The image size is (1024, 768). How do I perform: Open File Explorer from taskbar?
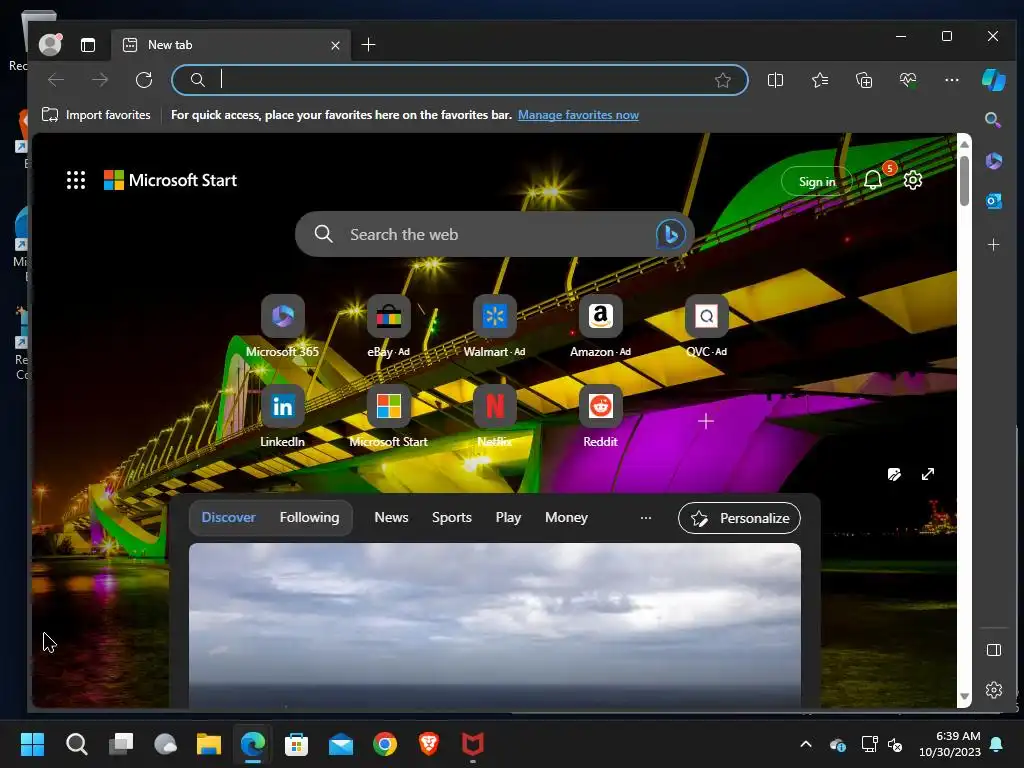pyautogui.click(x=209, y=744)
